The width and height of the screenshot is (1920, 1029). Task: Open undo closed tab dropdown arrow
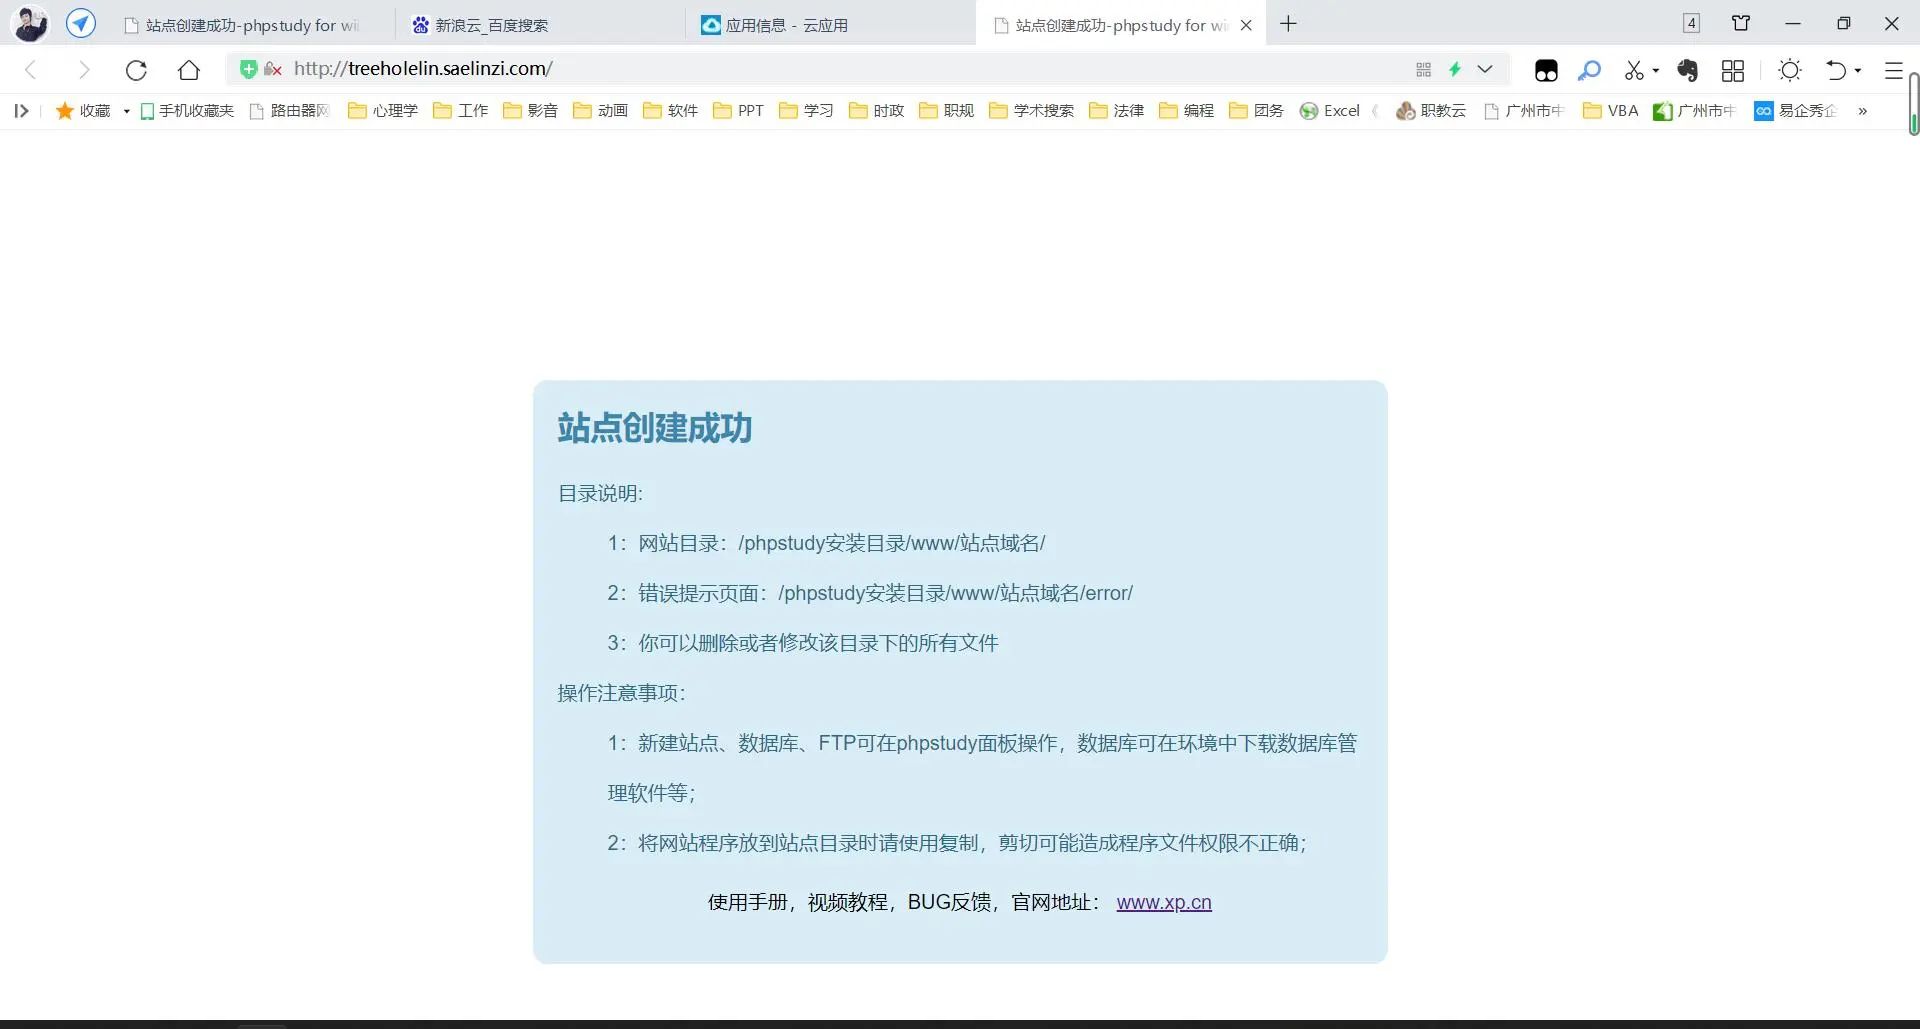coord(1858,70)
